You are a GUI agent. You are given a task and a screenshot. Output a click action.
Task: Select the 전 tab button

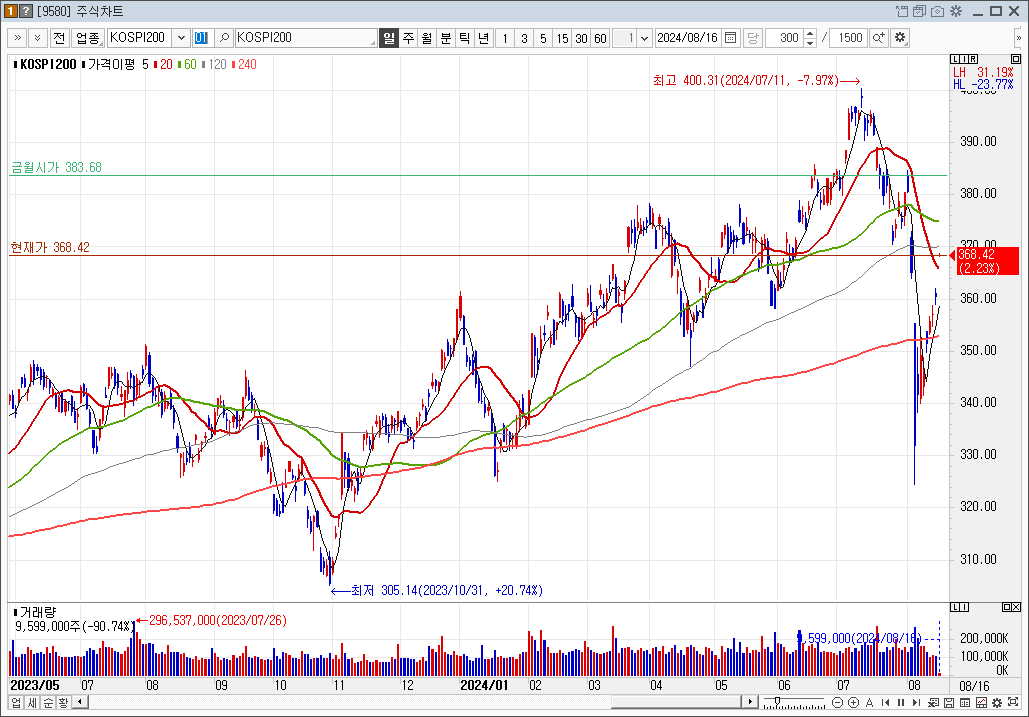click(x=59, y=38)
